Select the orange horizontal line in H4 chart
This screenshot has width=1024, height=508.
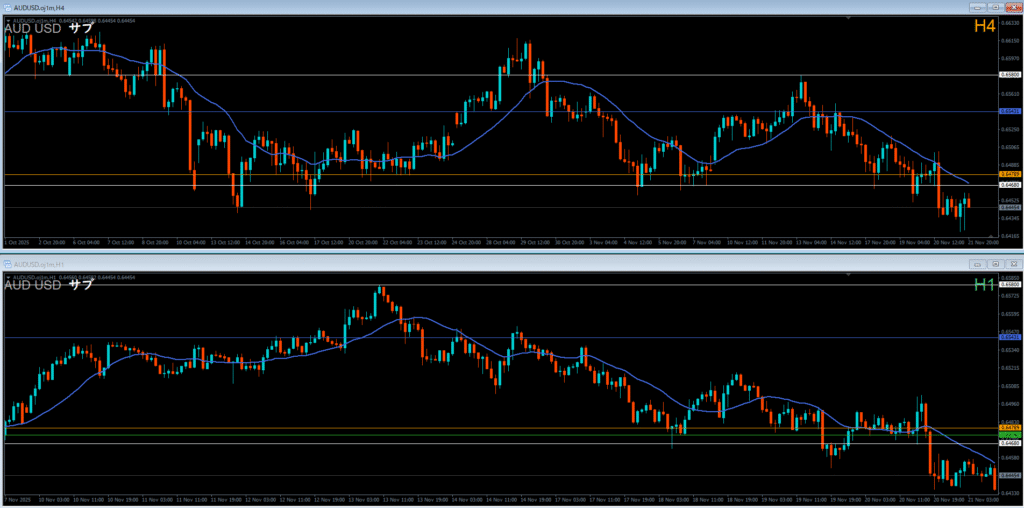click(500, 175)
